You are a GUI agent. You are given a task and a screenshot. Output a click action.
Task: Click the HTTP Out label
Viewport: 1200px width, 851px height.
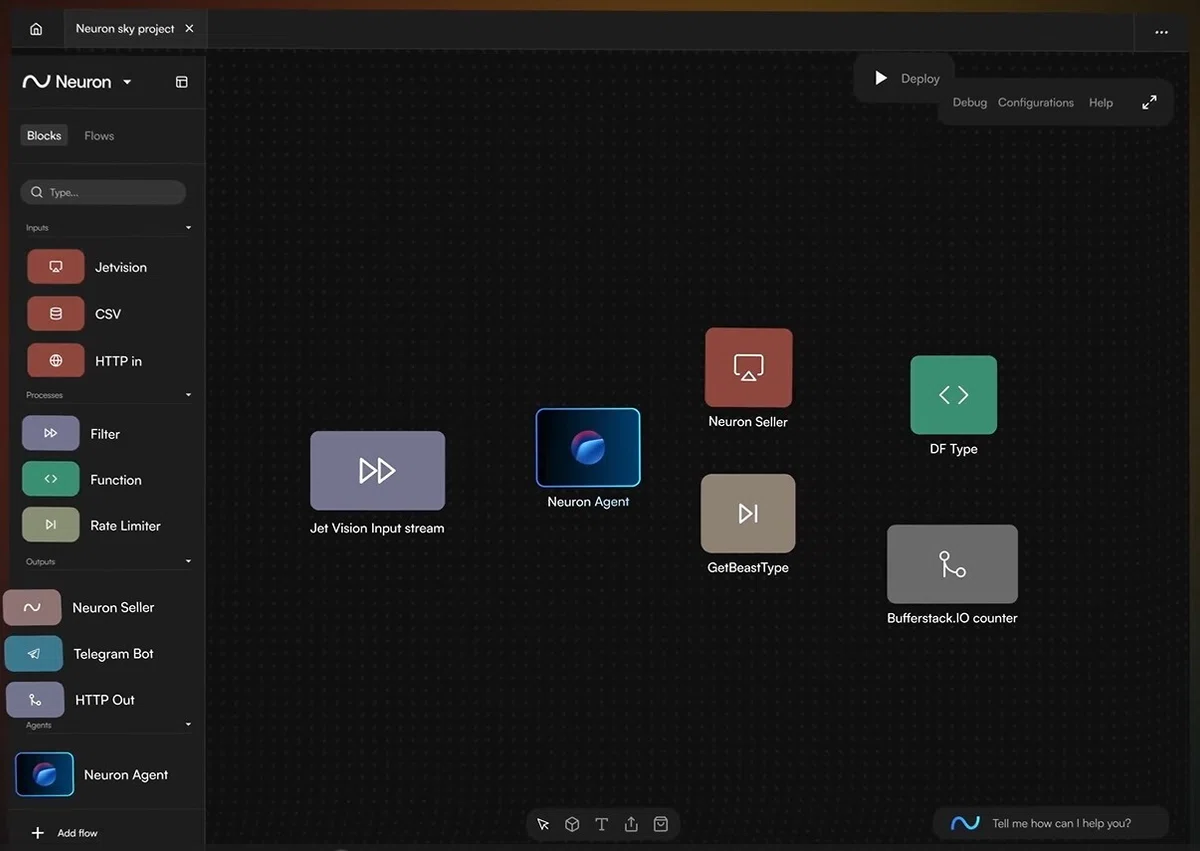(105, 700)
